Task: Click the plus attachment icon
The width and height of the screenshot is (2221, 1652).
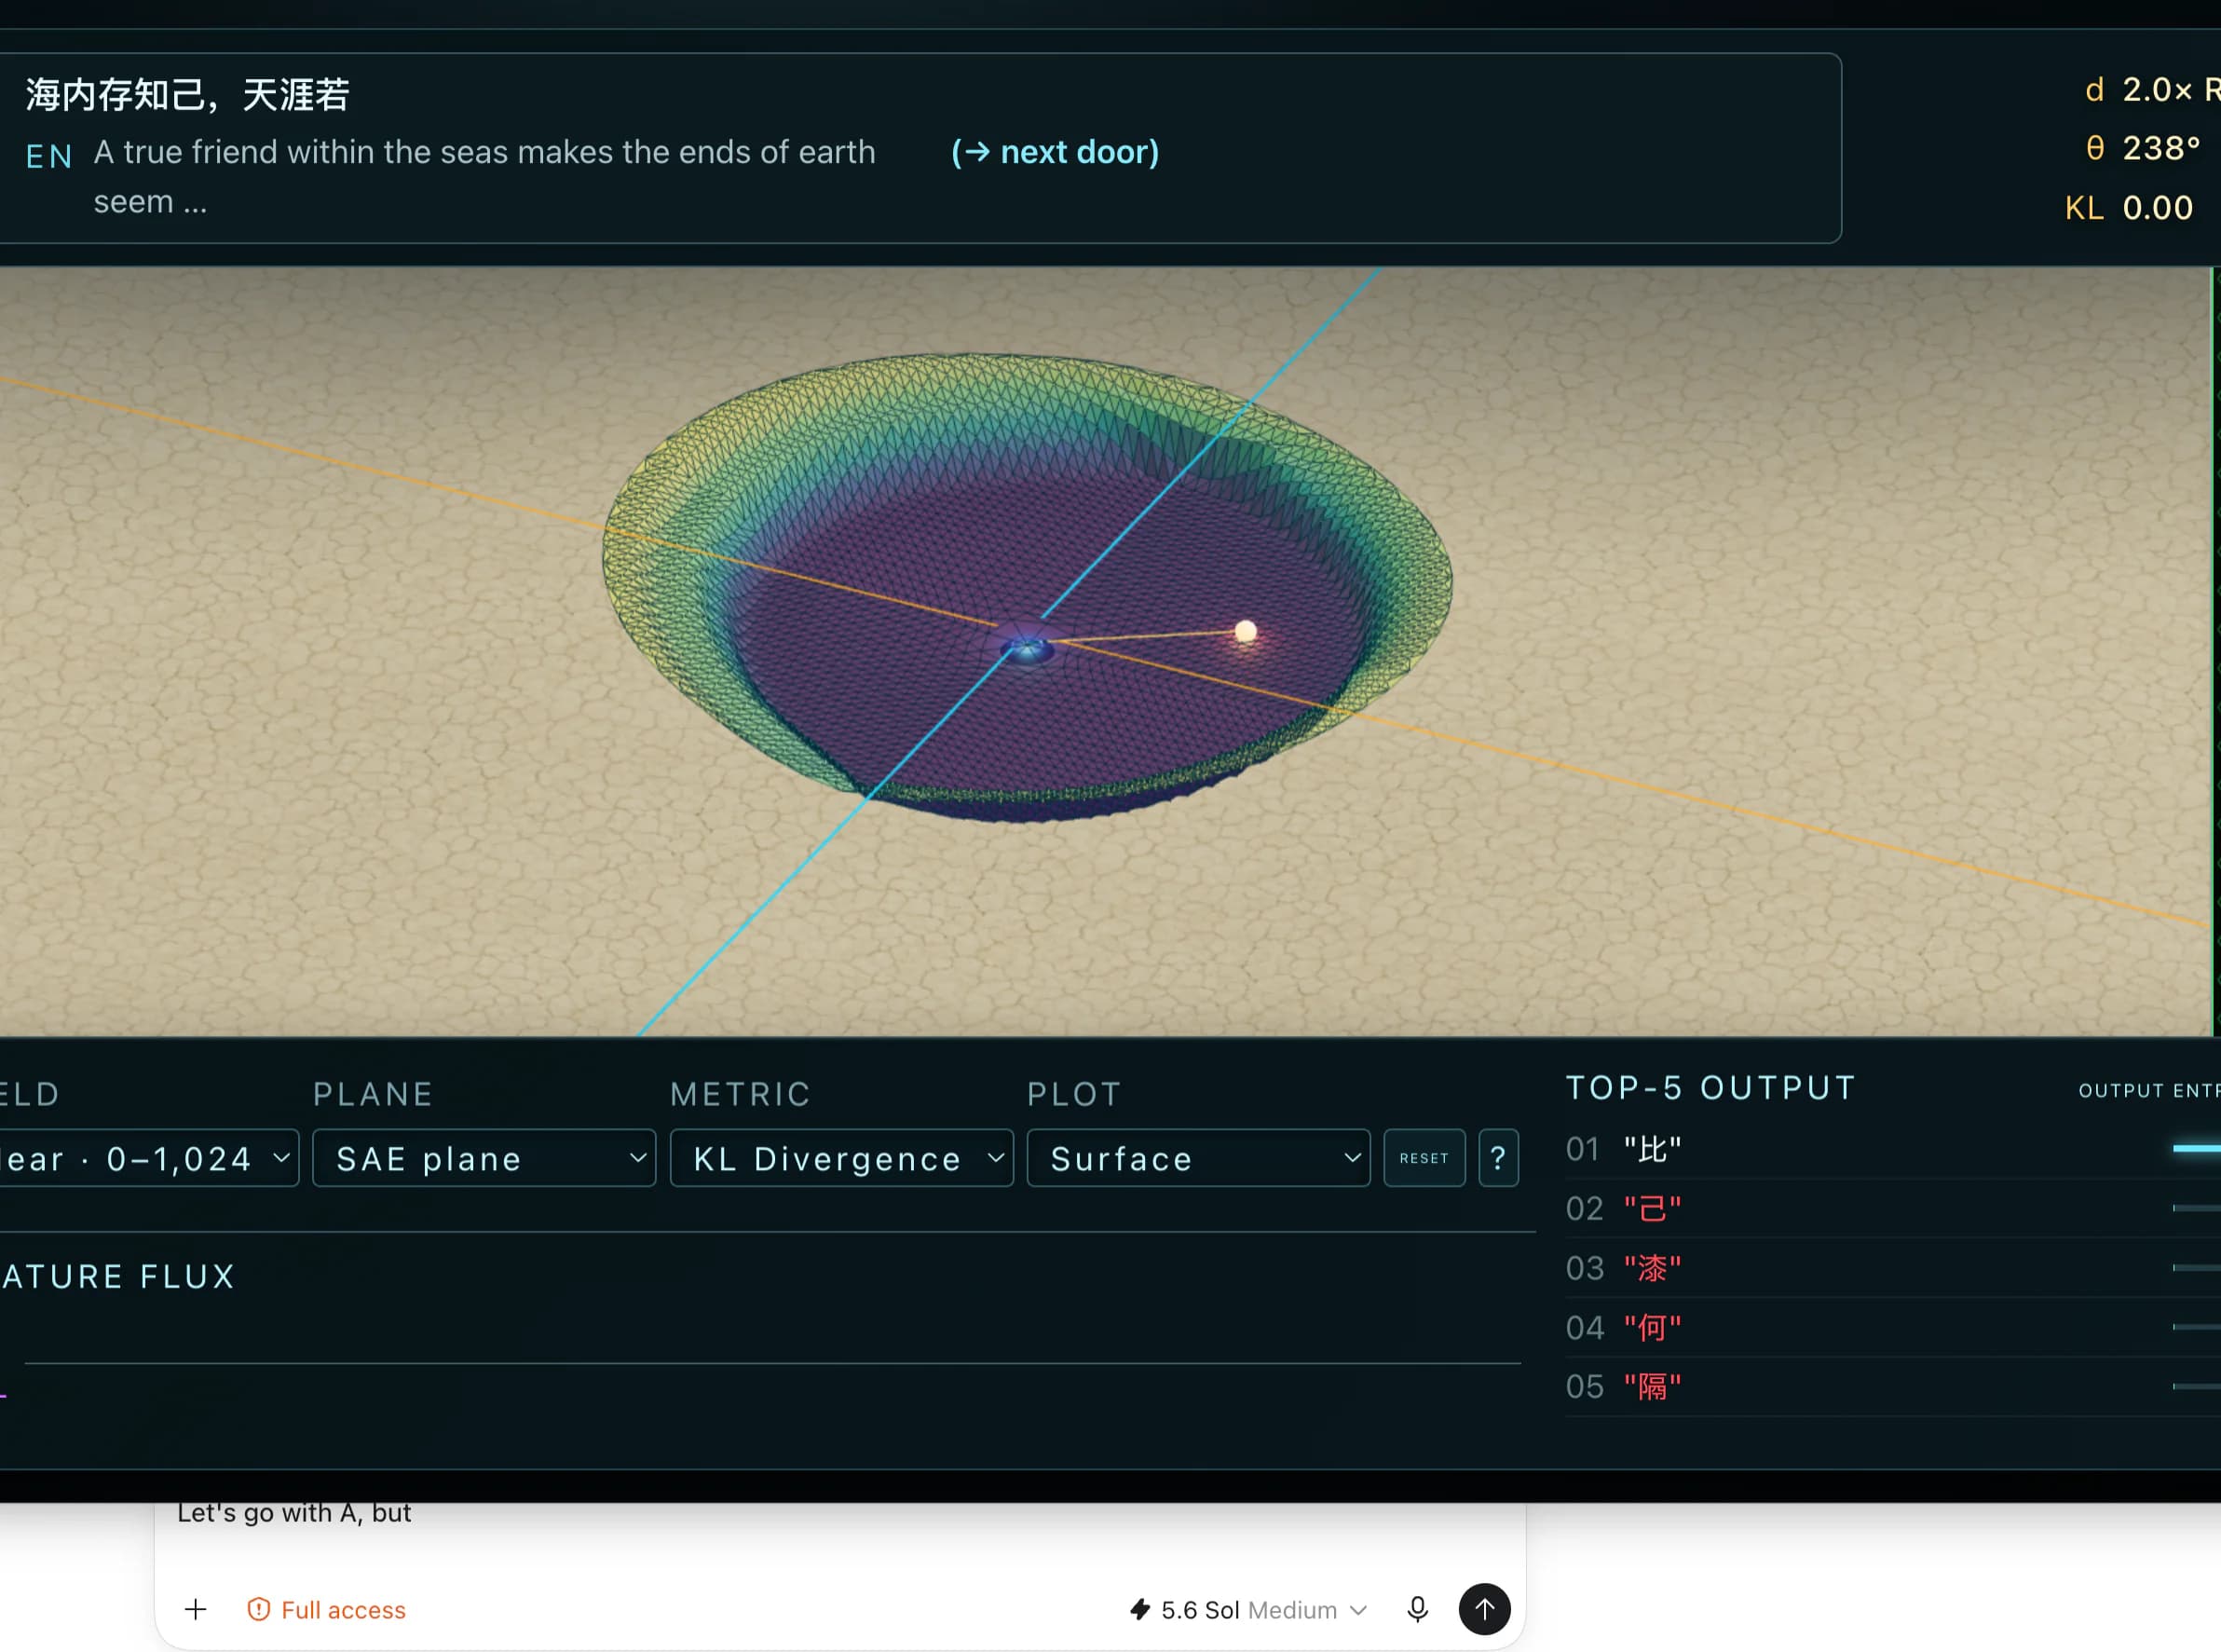Action: (196, 1609)
